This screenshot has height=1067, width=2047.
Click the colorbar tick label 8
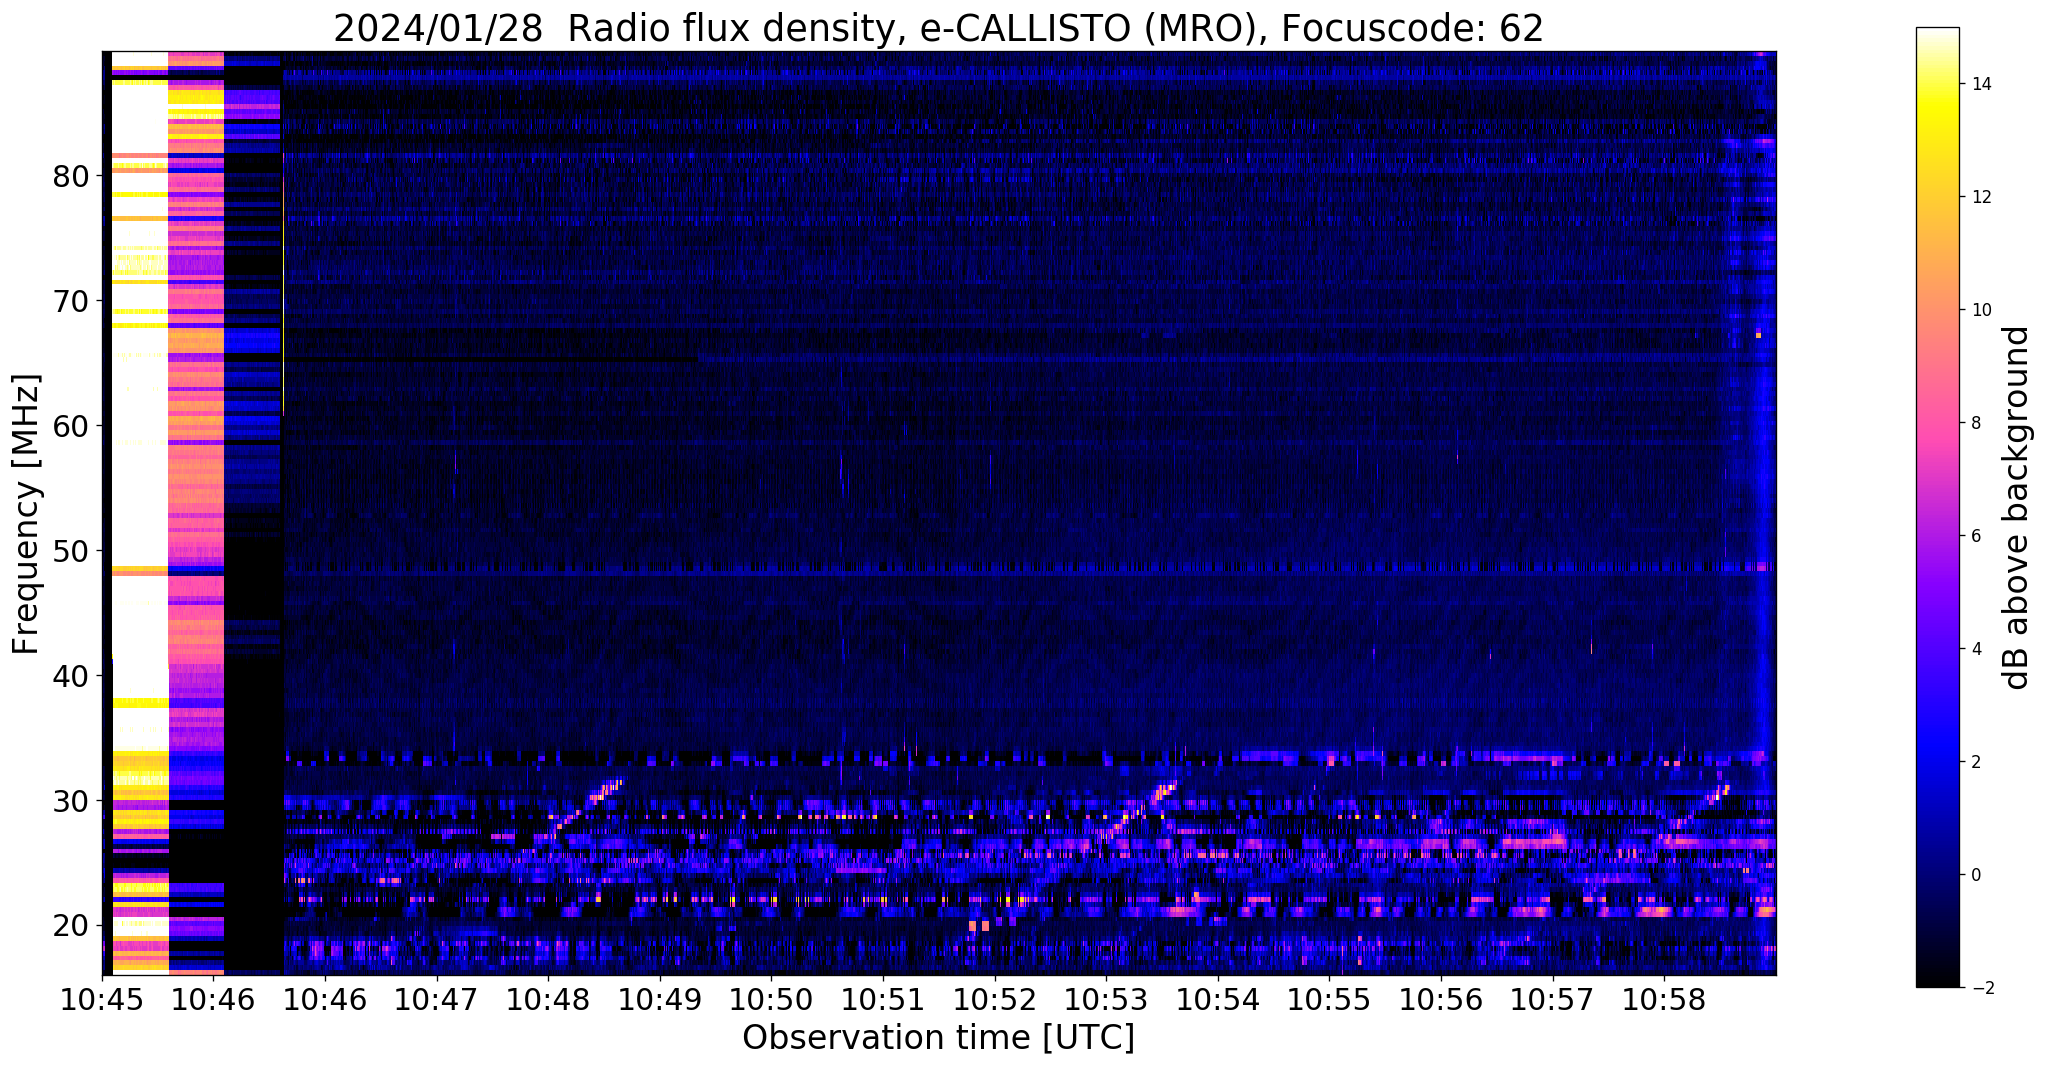click(1975, 423)
